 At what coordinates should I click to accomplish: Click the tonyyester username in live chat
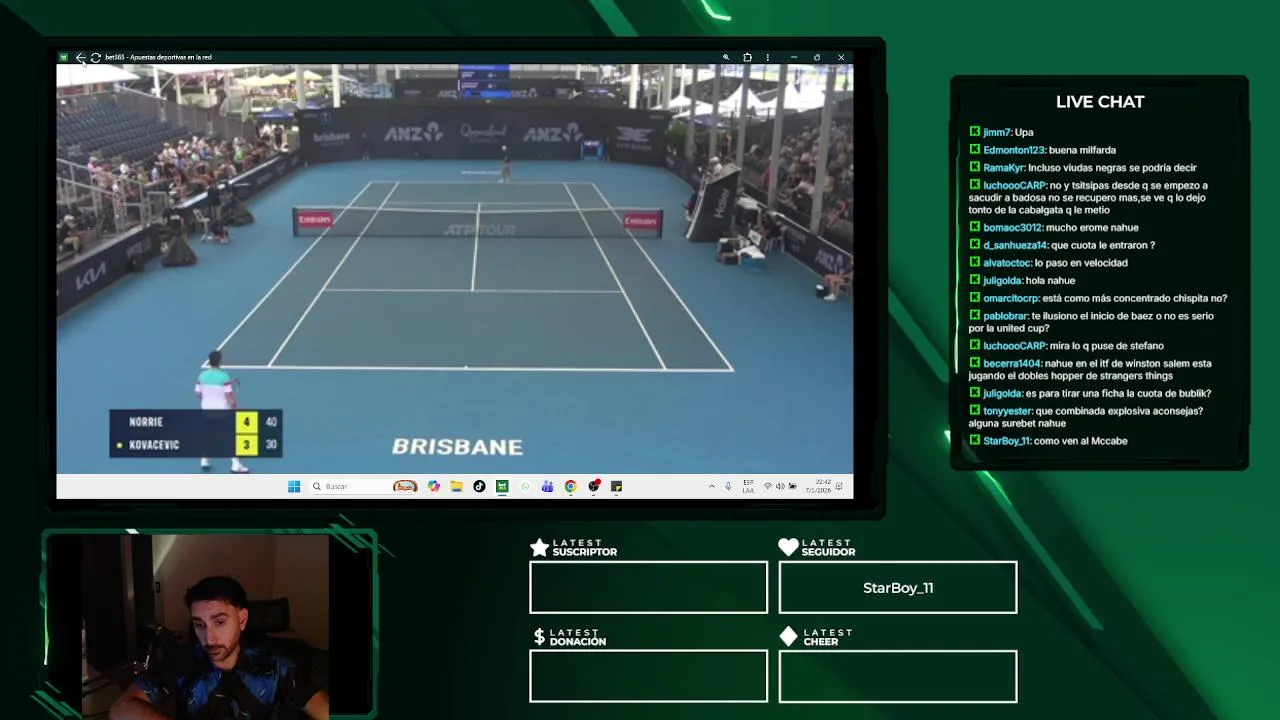tap(1008, 411)
